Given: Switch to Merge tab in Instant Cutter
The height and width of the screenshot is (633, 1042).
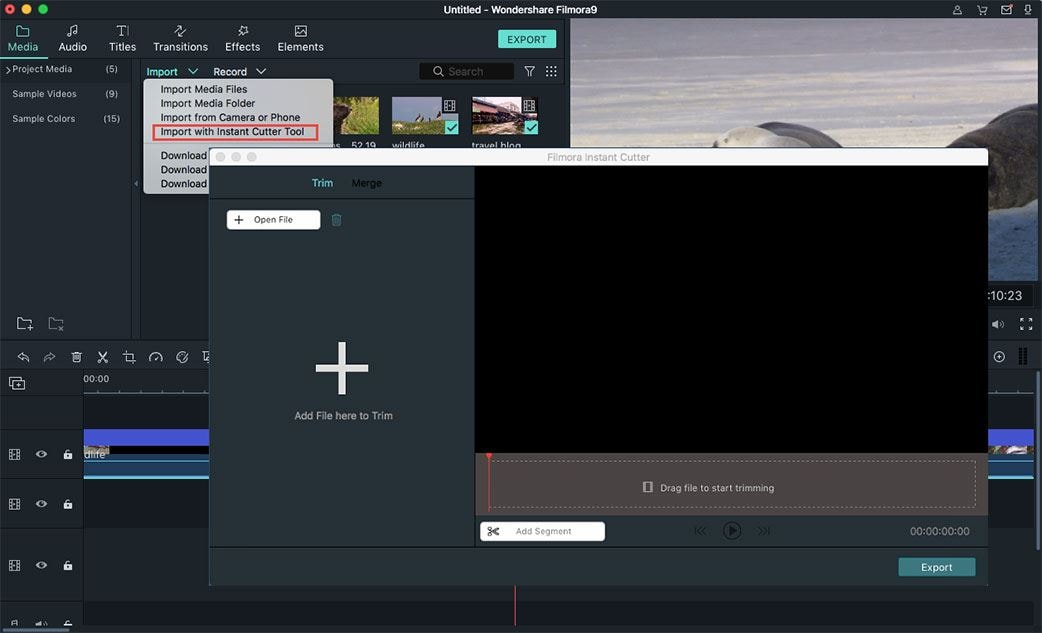Looking at the screenshot, I should [x=366, y=183].
